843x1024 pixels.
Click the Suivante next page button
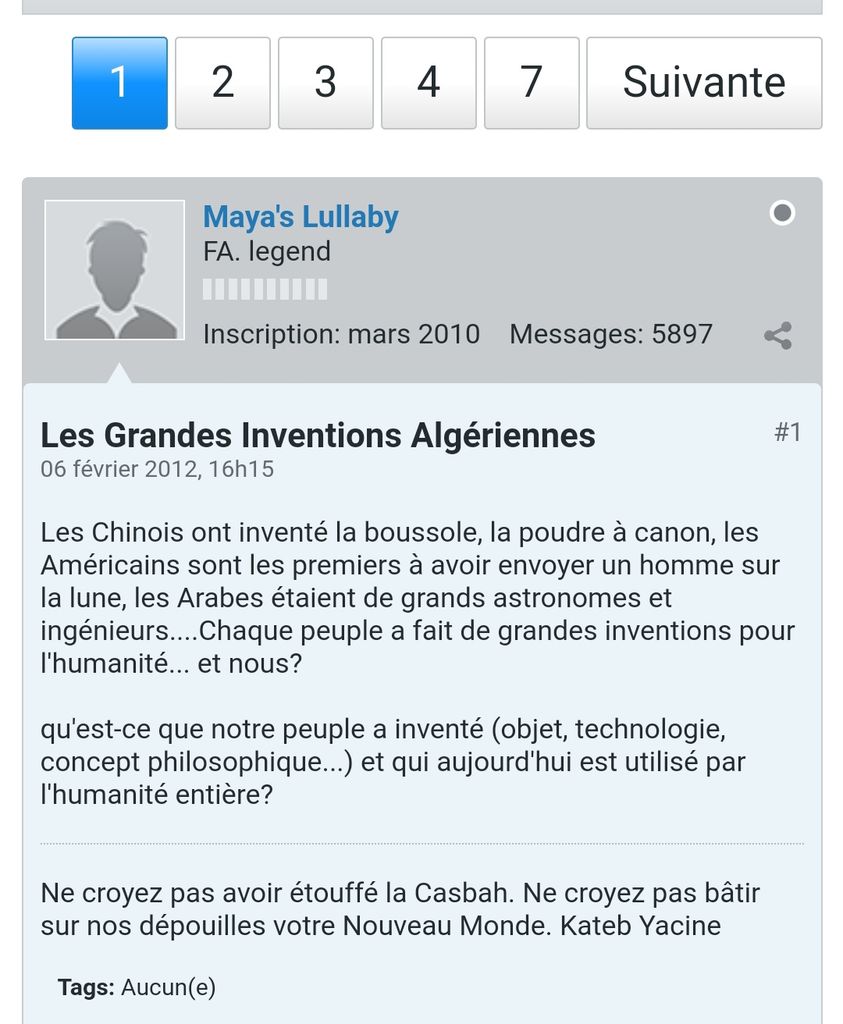click(x=703, y=83)
